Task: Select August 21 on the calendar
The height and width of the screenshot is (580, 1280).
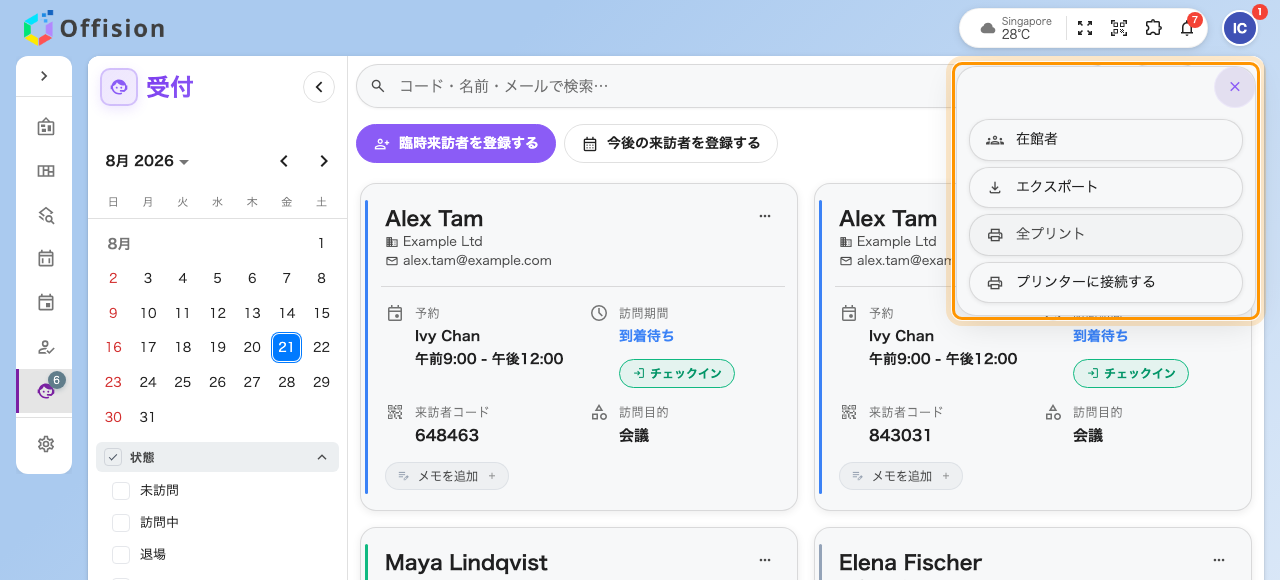Action: [x=287, y=347]
